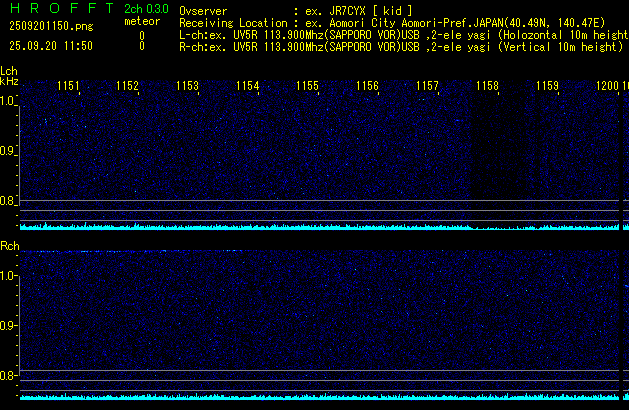Click the R-ch antenna description line
Screen dimensions: 629x410
[400, 46]
